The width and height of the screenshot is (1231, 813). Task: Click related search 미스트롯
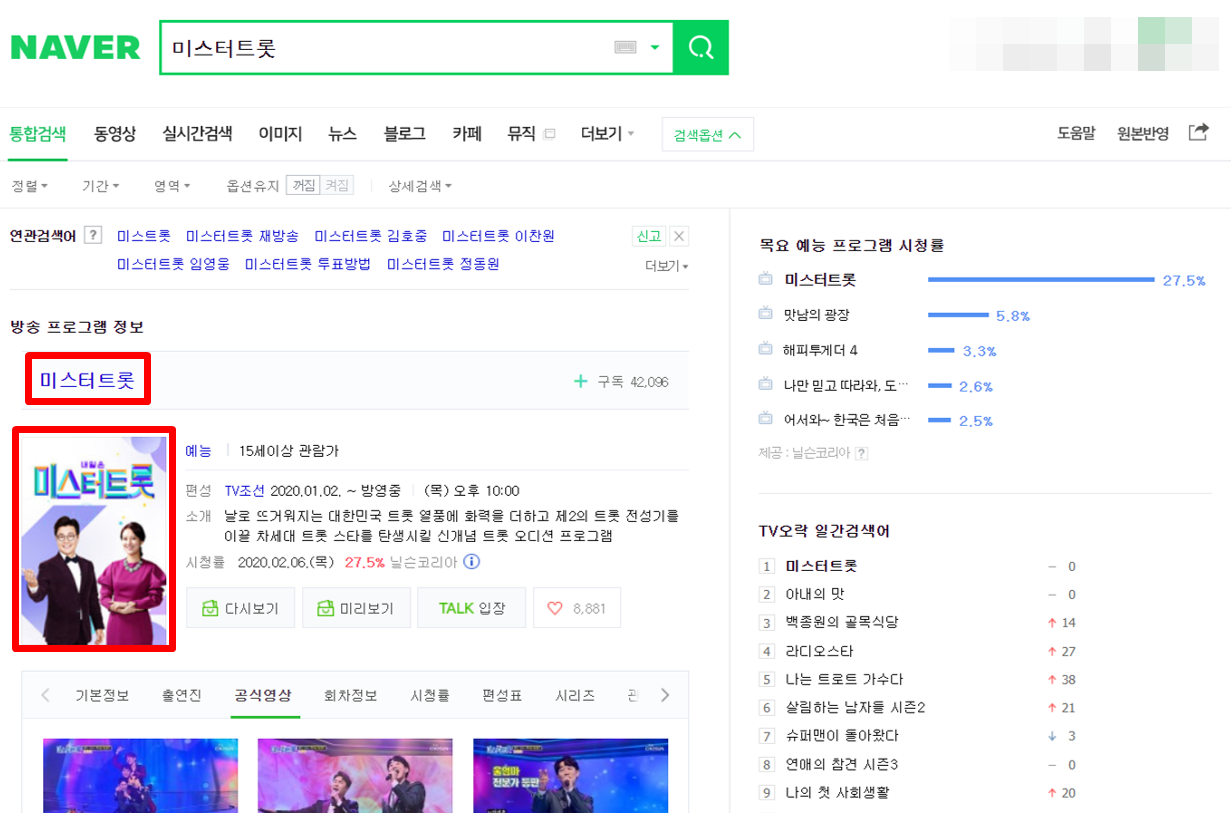click(143, 236)
